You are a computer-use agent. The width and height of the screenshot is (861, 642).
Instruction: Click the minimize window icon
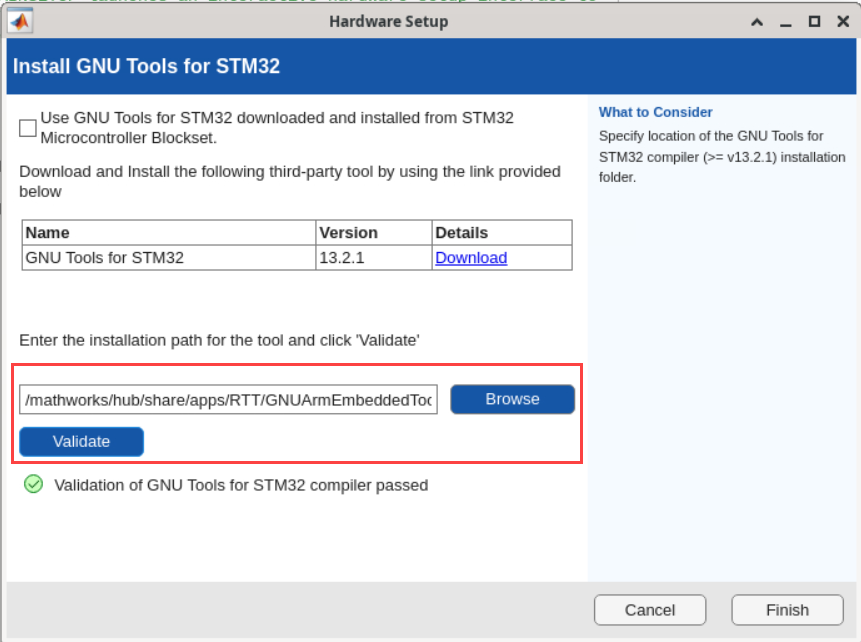point(786,20)
